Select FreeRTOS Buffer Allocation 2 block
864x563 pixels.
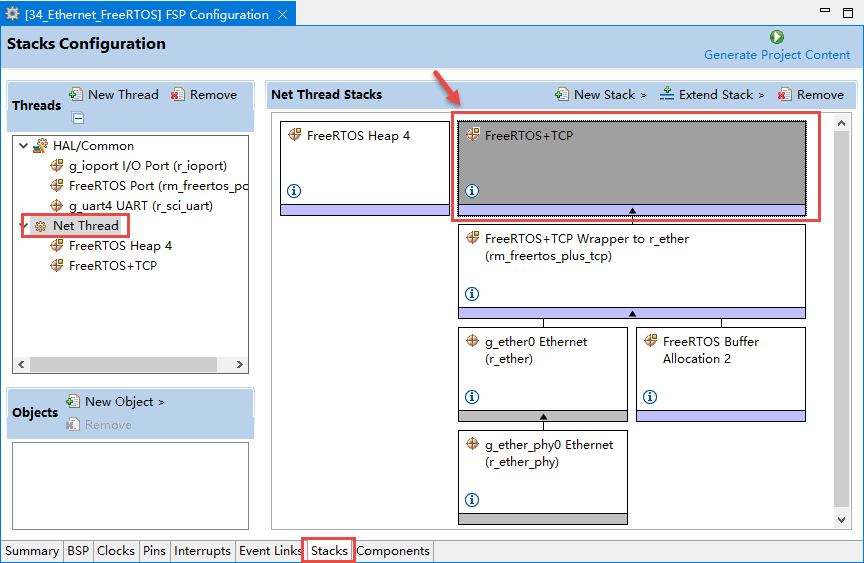721,374
